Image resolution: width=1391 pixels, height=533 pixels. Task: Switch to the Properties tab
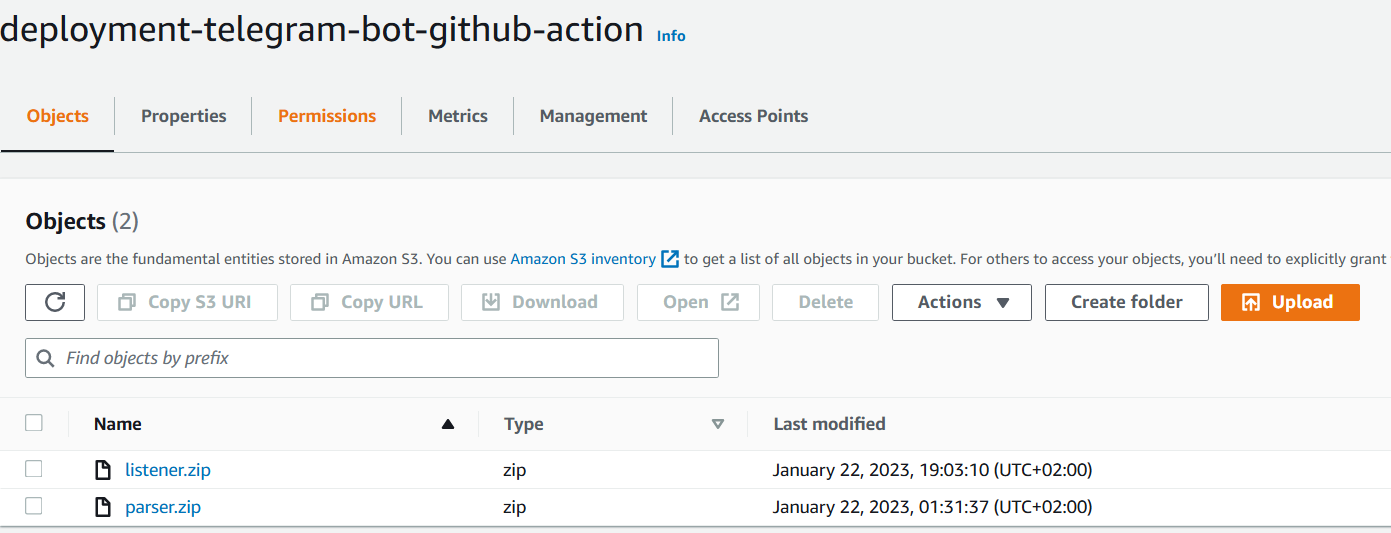click(183, 116)
